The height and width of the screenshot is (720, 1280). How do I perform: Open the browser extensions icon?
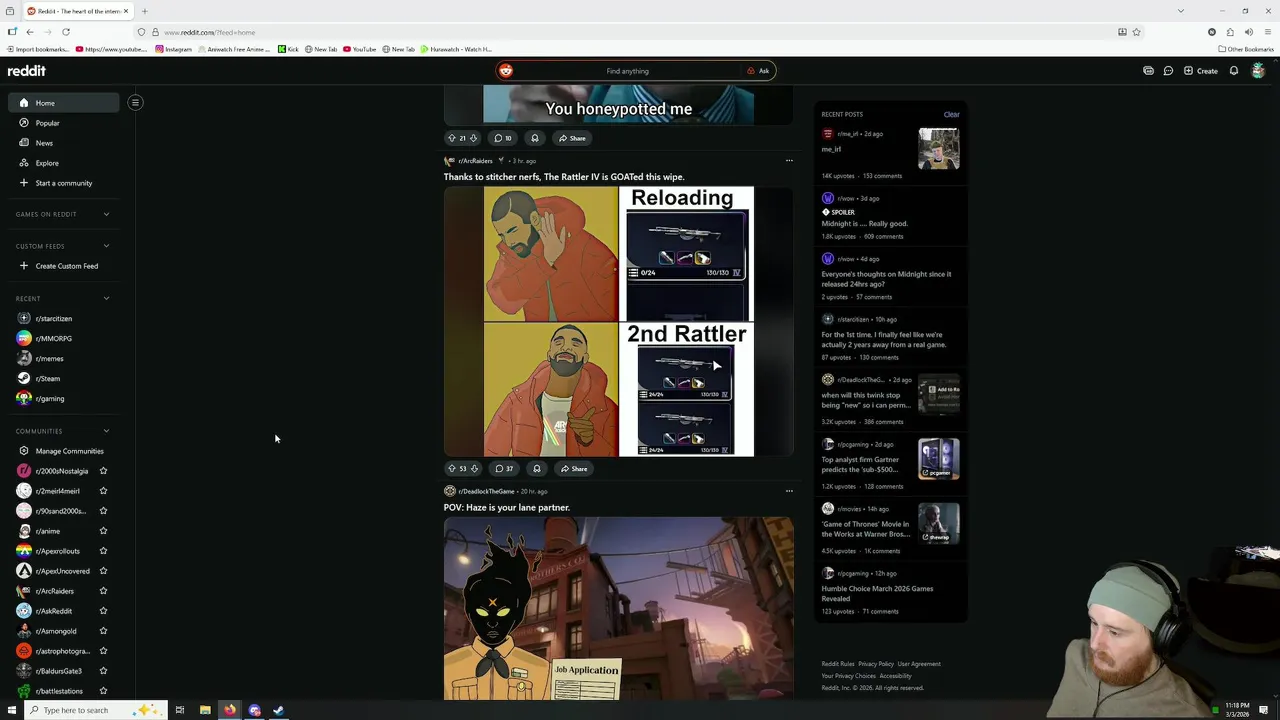pyautogui.click(x=1230, y=32)
